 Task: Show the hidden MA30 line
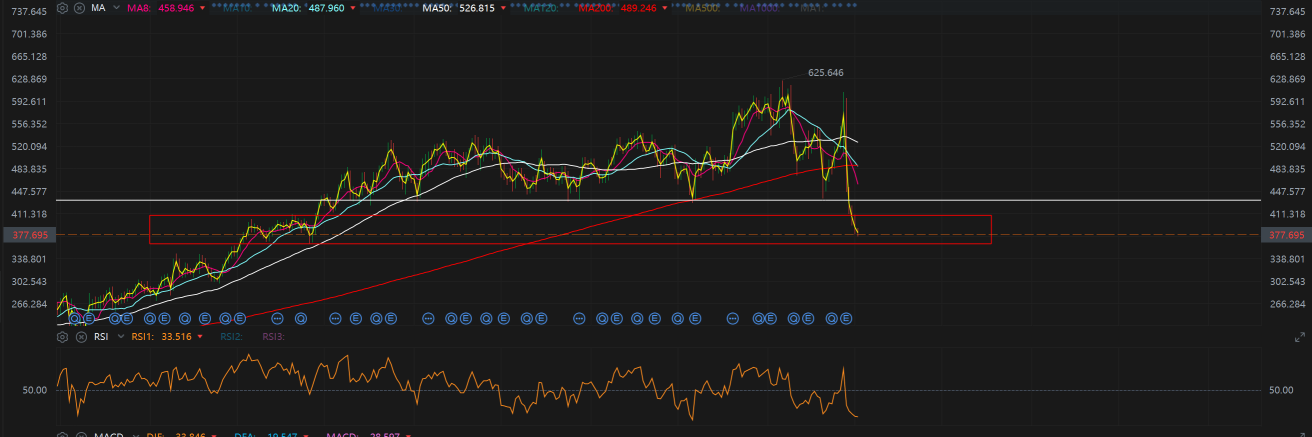point(386,8)
